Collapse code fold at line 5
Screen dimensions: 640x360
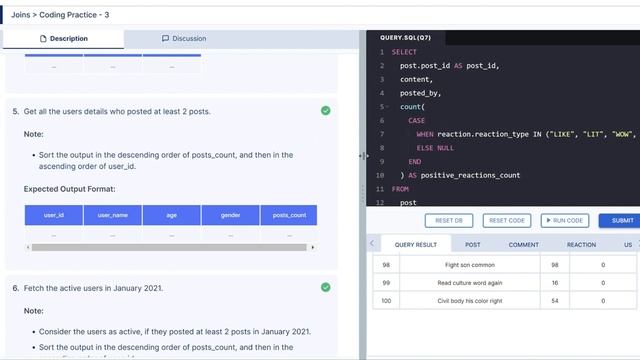point(387,107)
